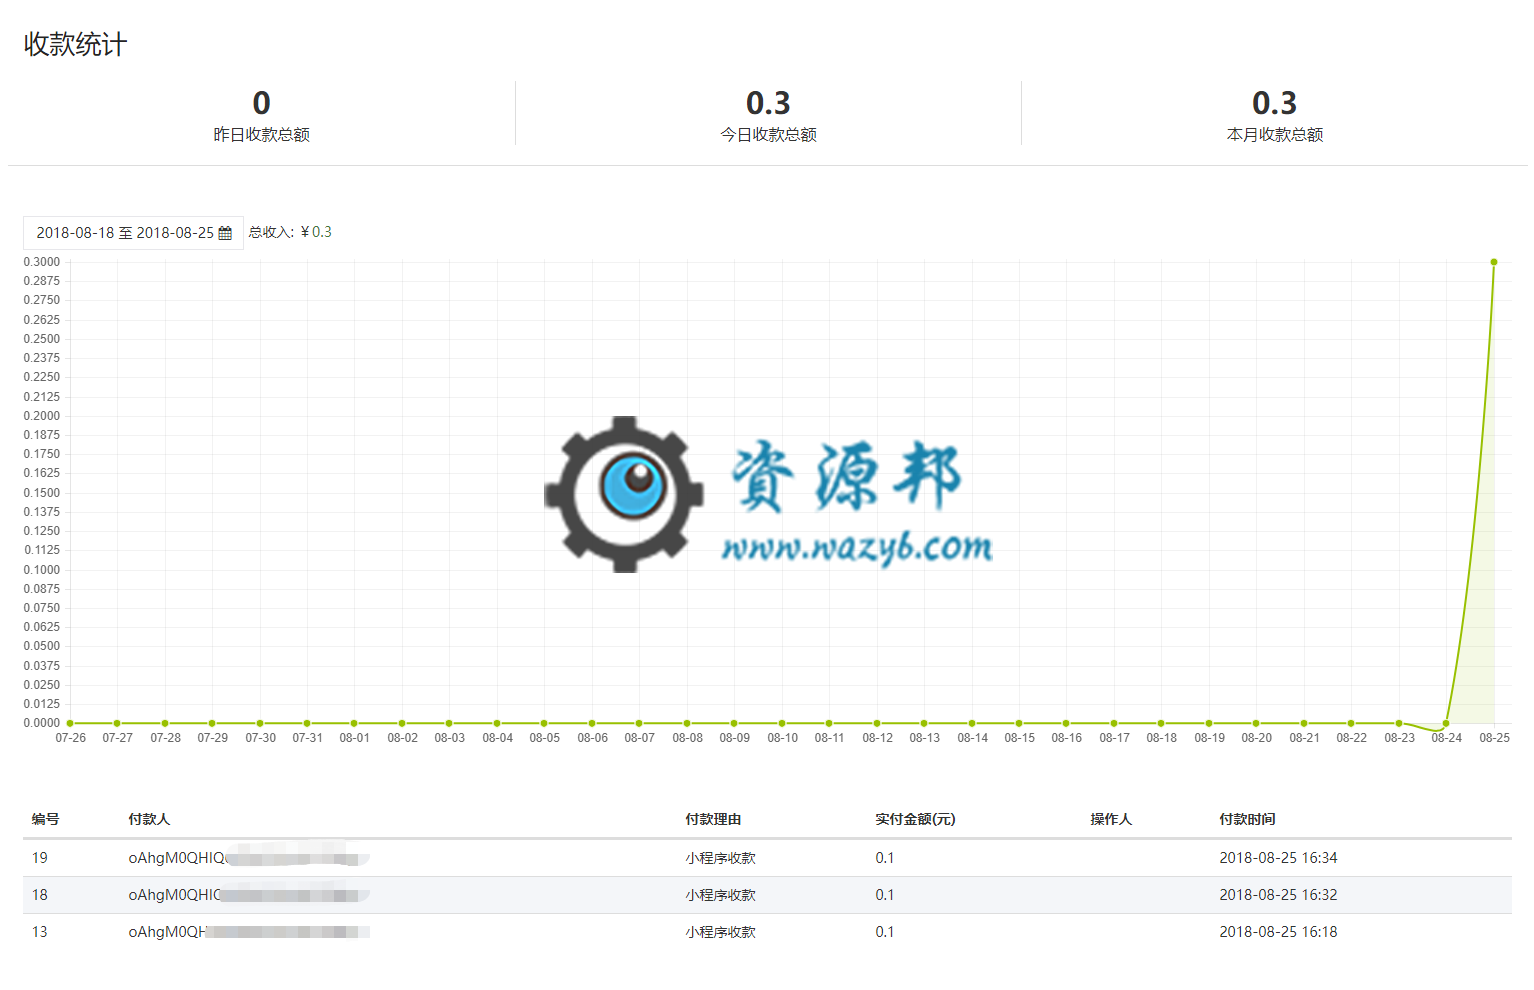The width and height of the screenshot is (1534, 990).
Task: Click the 本月收款总额 label
Action: [x=1275, y=135]
